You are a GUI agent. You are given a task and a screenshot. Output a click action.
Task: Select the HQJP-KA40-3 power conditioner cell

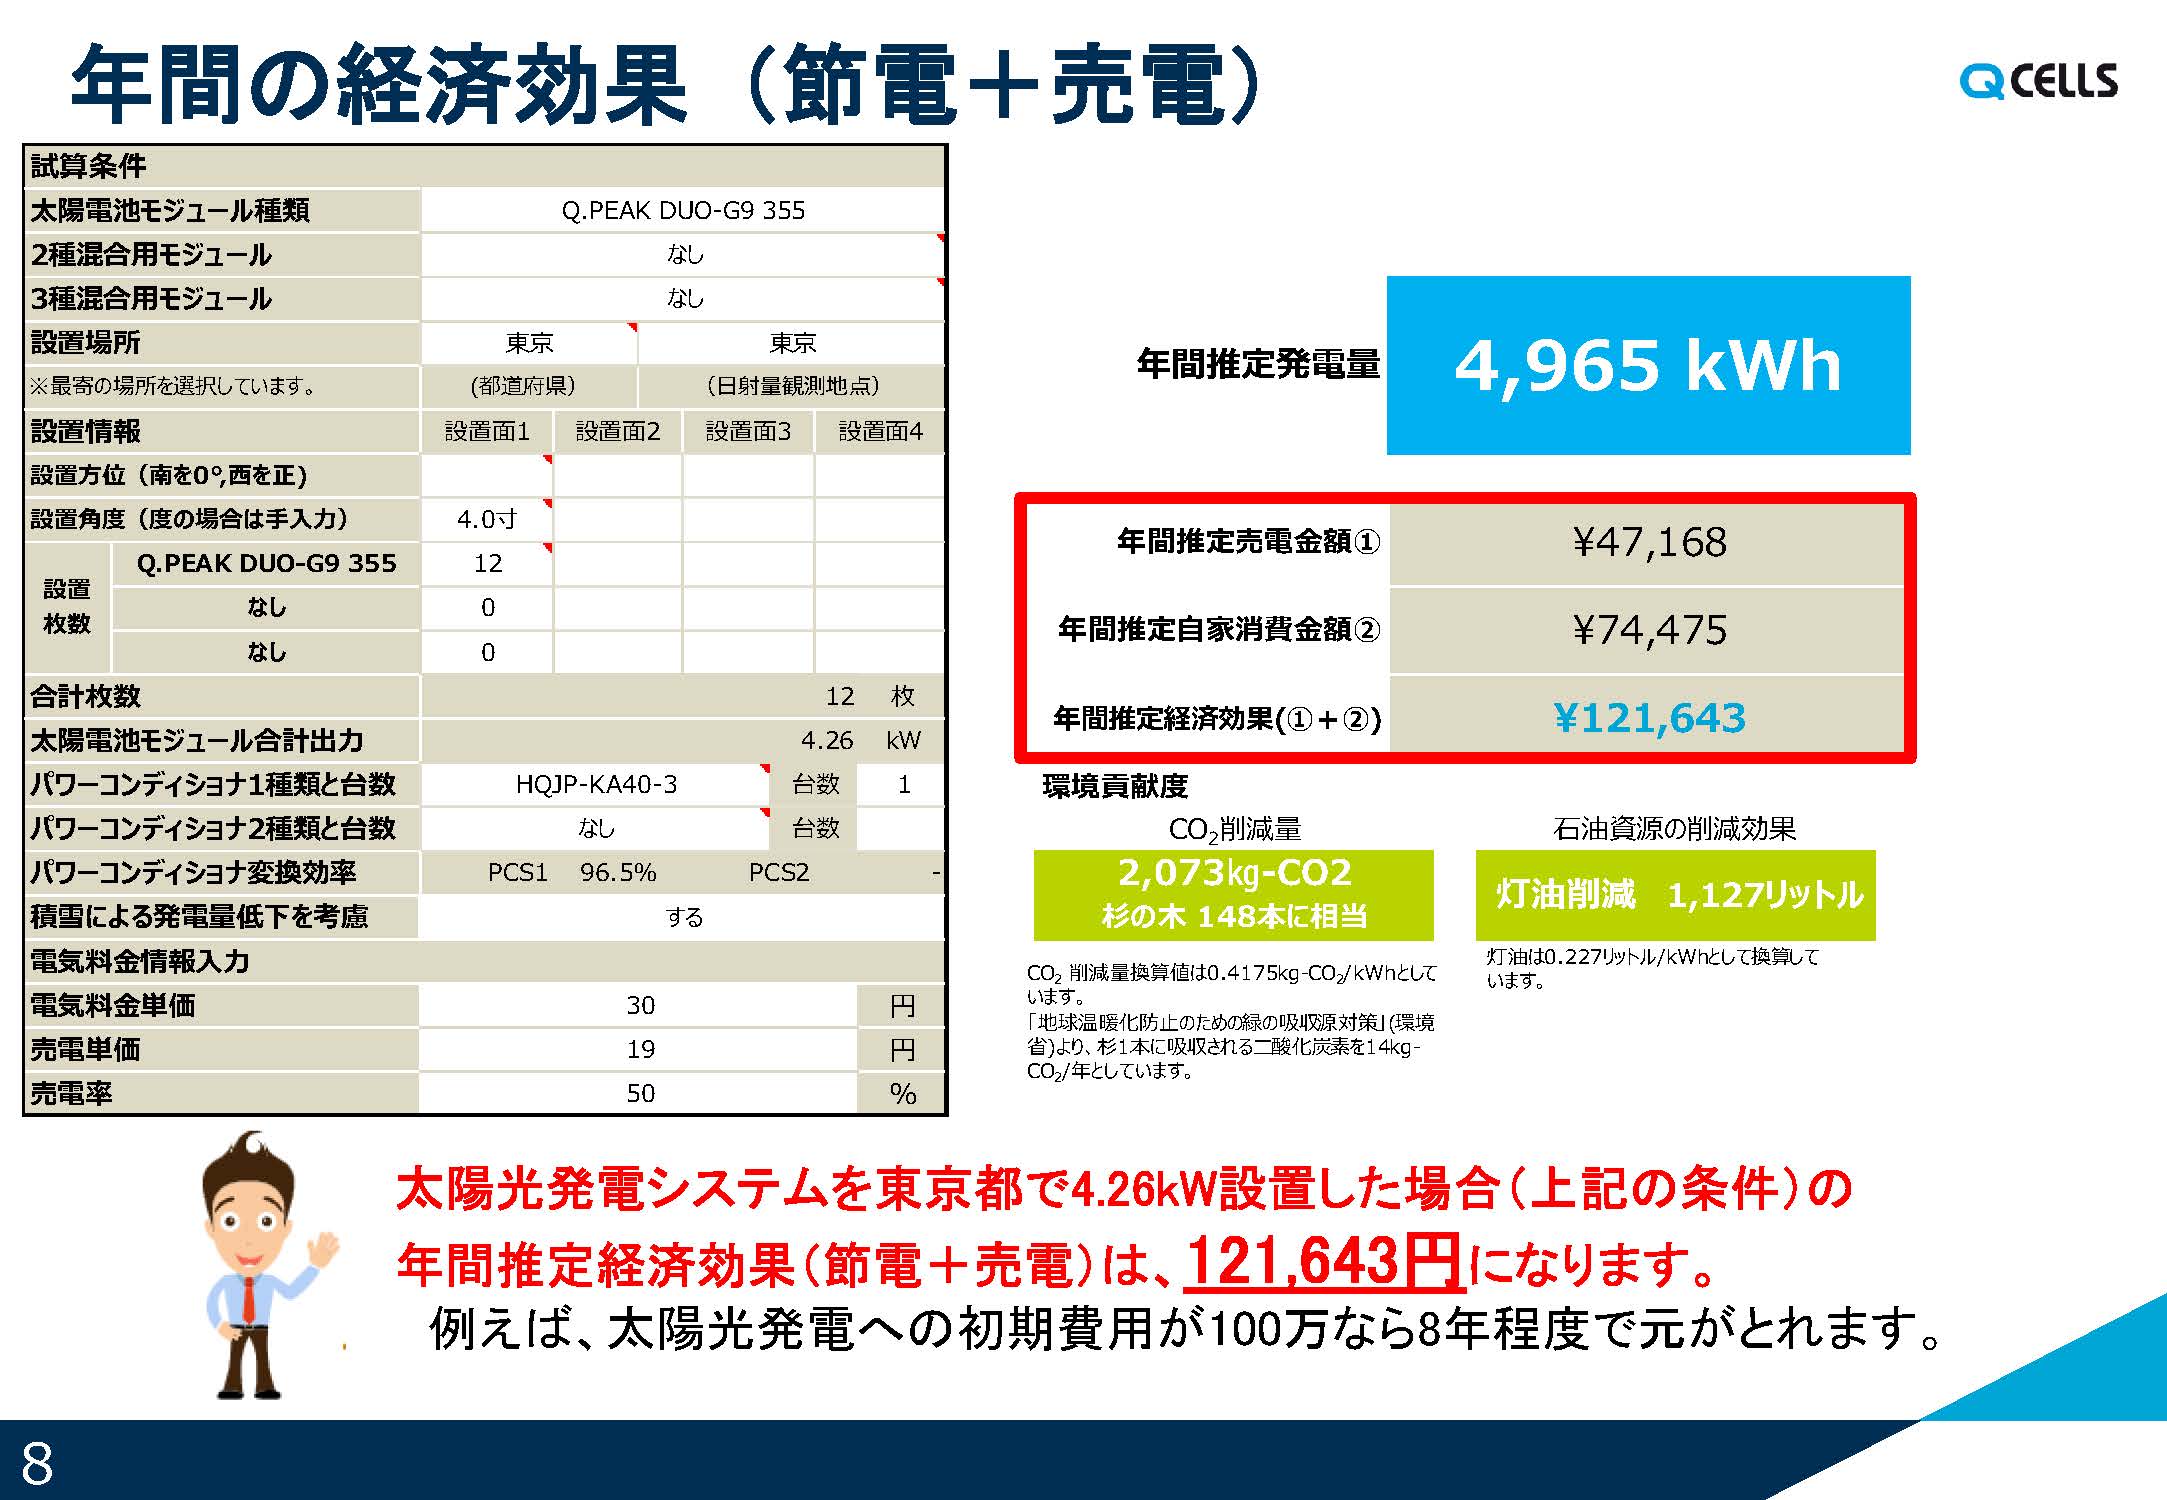[596, 784]
